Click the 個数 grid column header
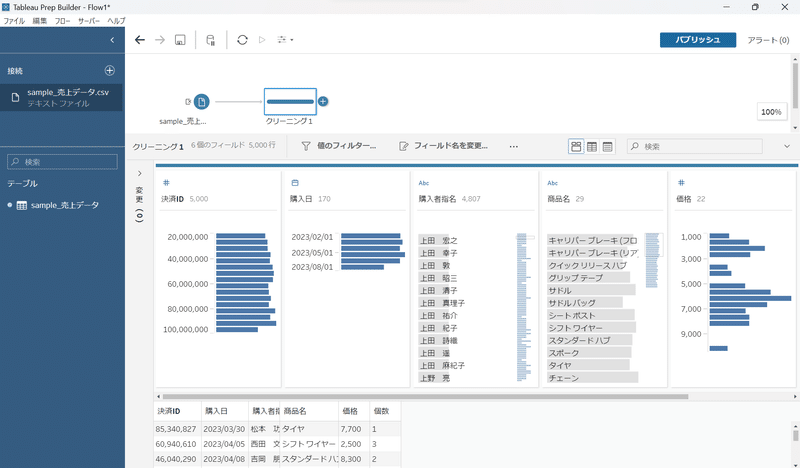 point(385,411)
